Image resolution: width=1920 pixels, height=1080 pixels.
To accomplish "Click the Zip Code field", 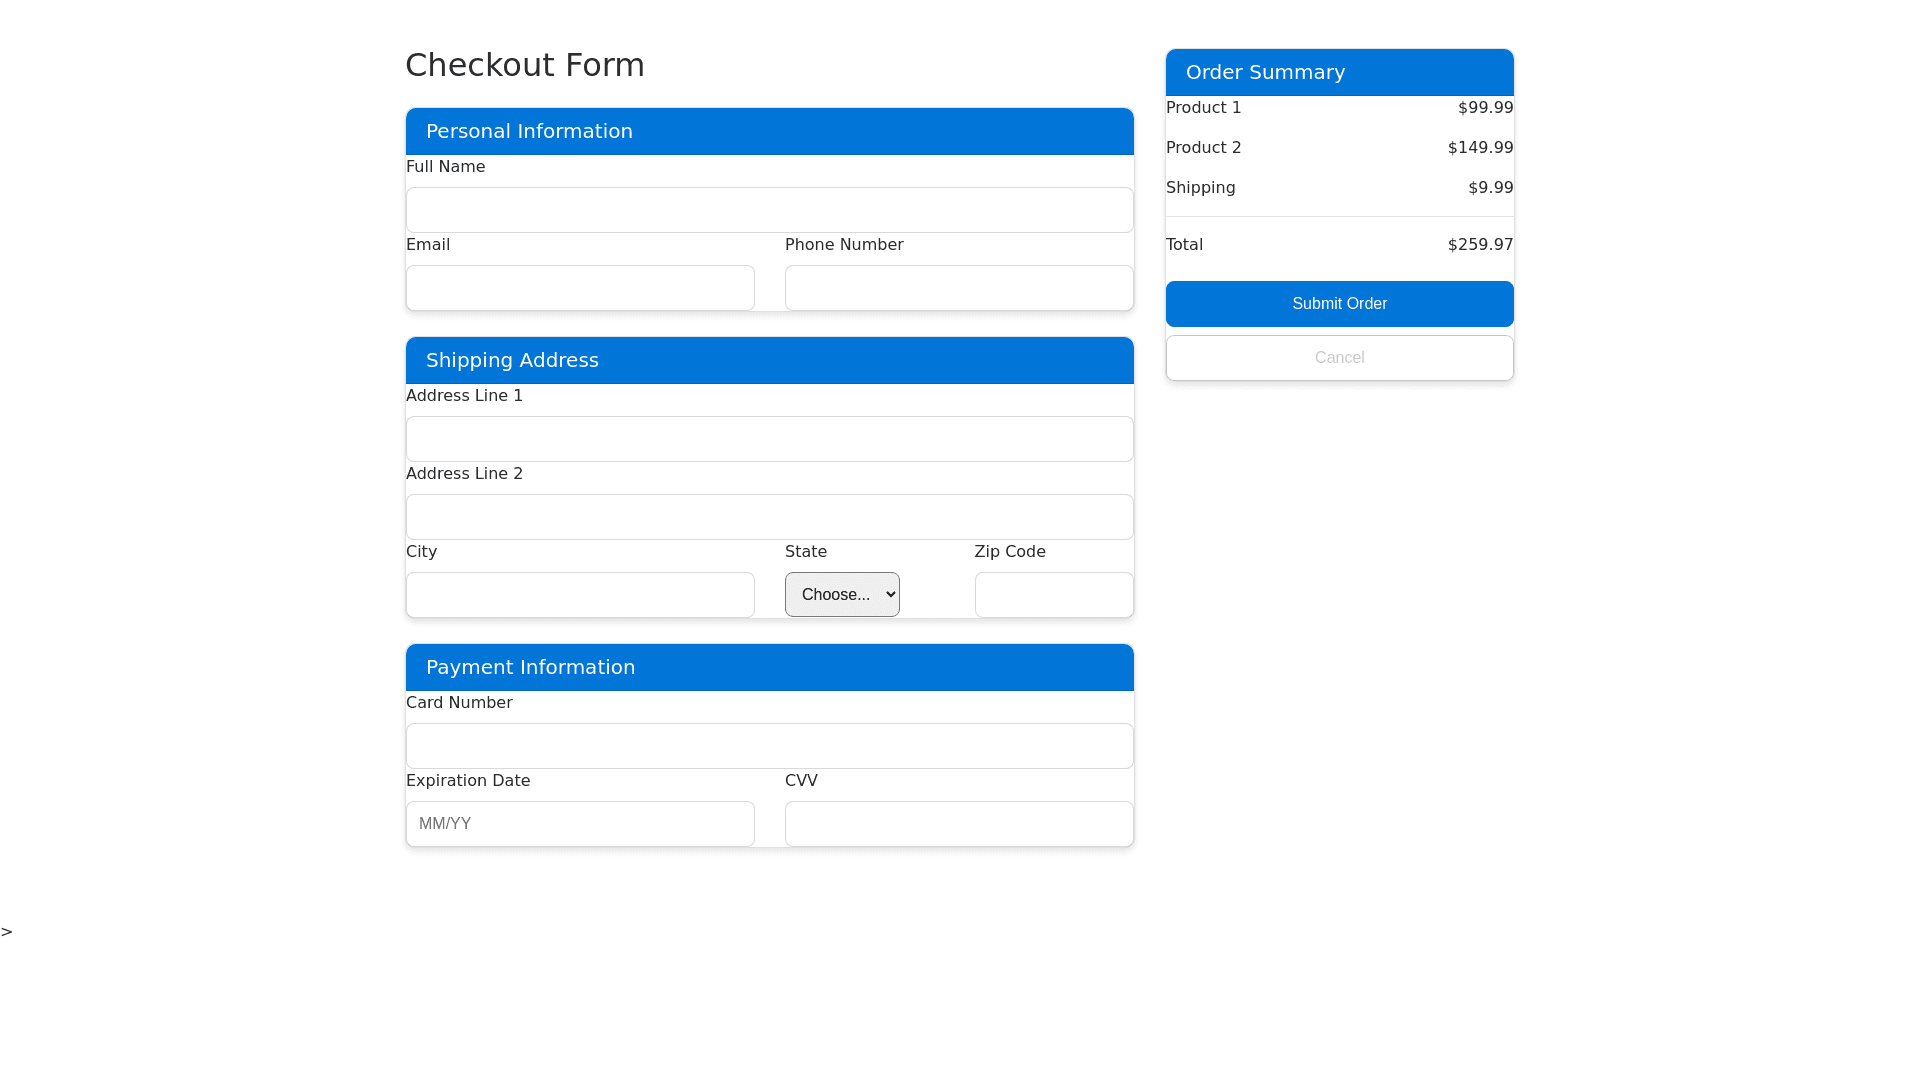I will coord(1053,595).
